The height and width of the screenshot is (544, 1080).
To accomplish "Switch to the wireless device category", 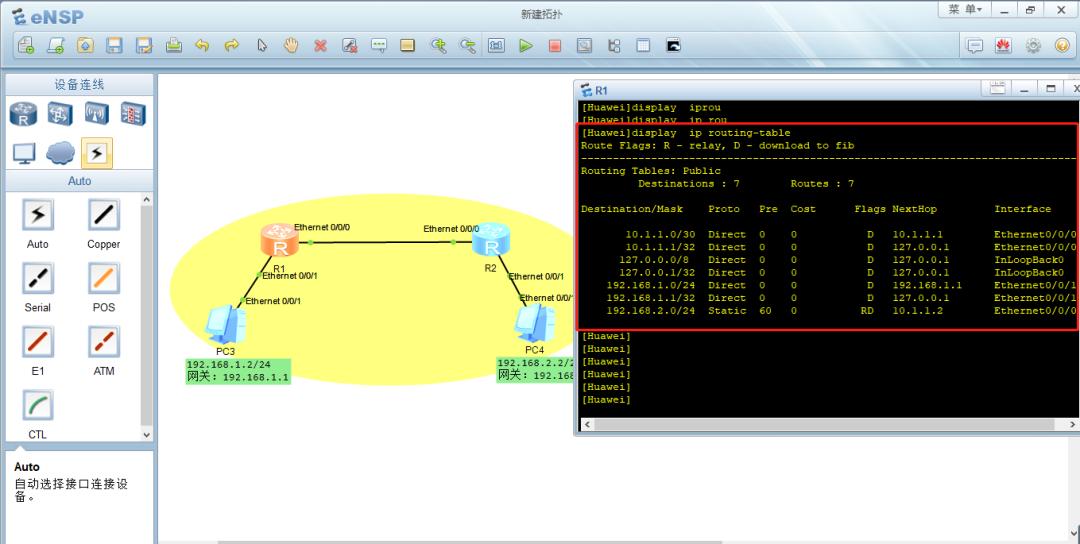I will pos(97,114).
